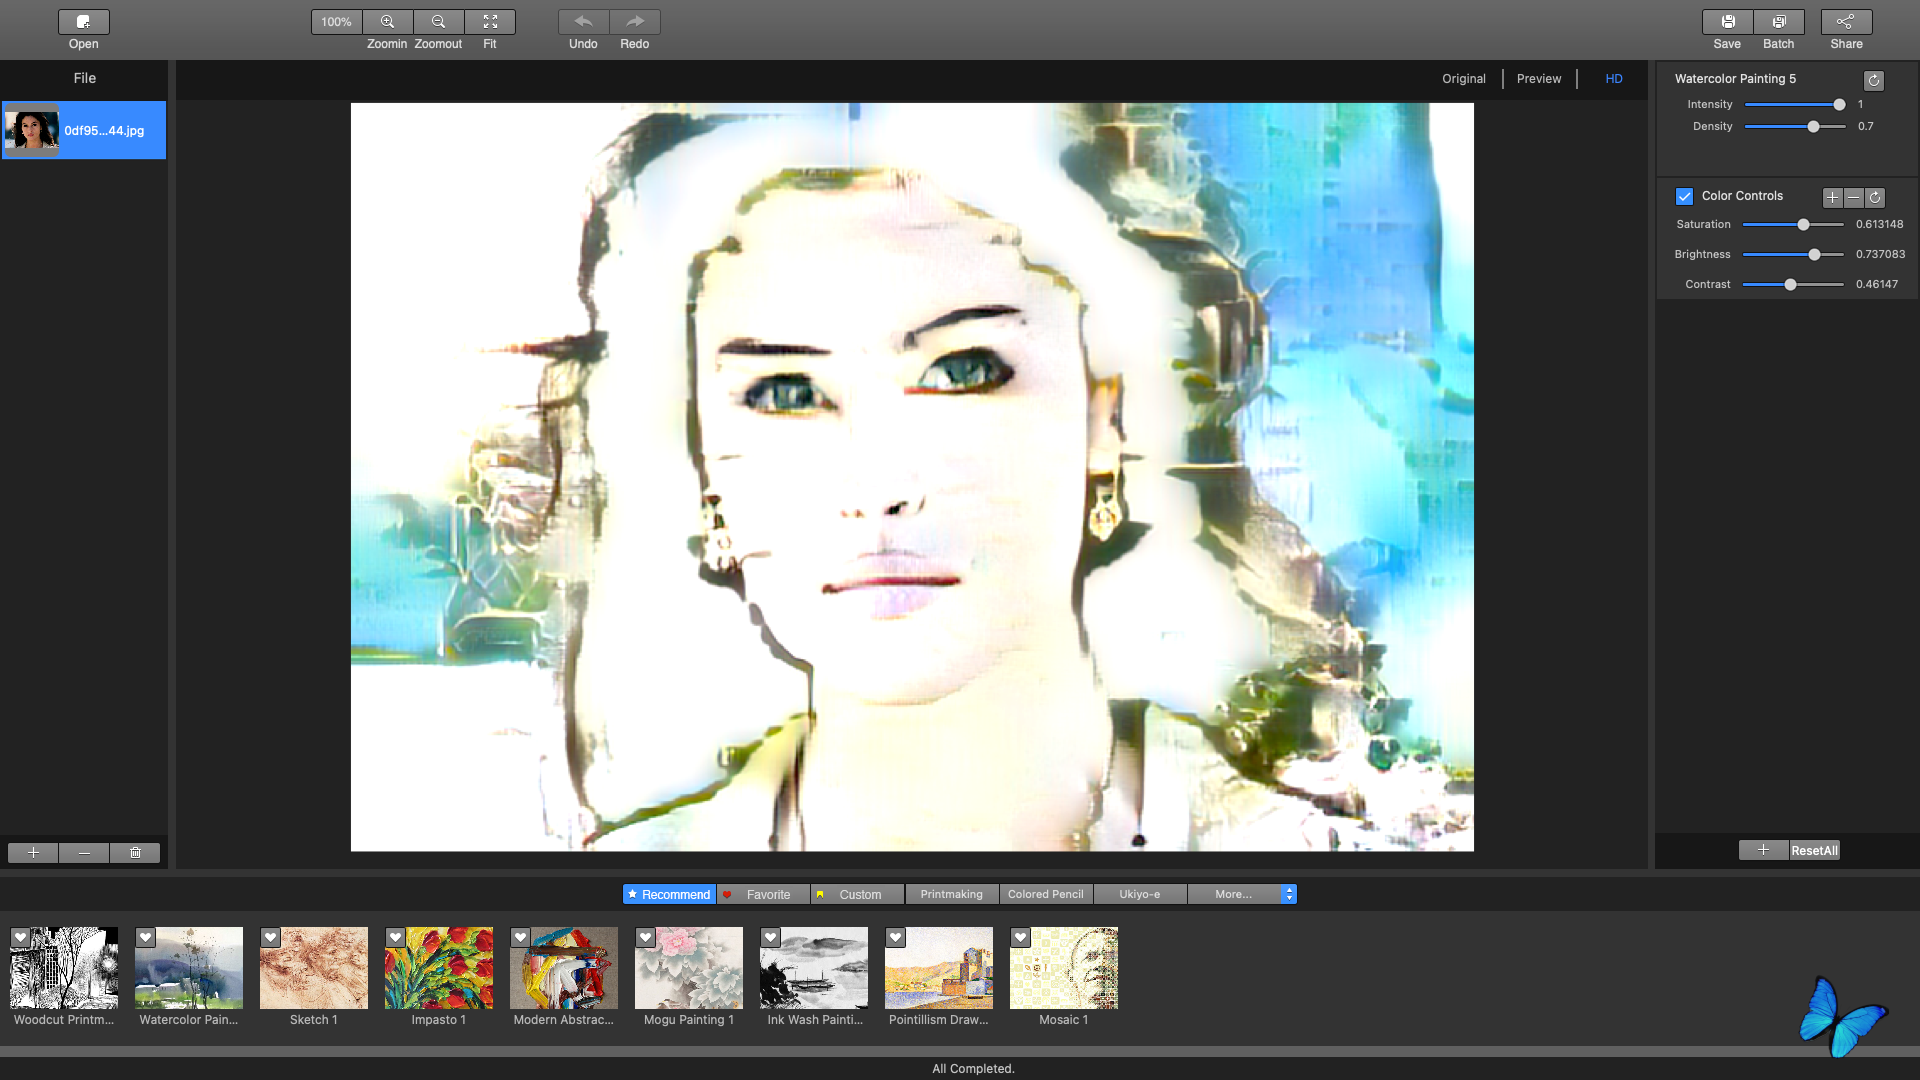
Task: Click the Open file icon
Action: click(84, 22)
